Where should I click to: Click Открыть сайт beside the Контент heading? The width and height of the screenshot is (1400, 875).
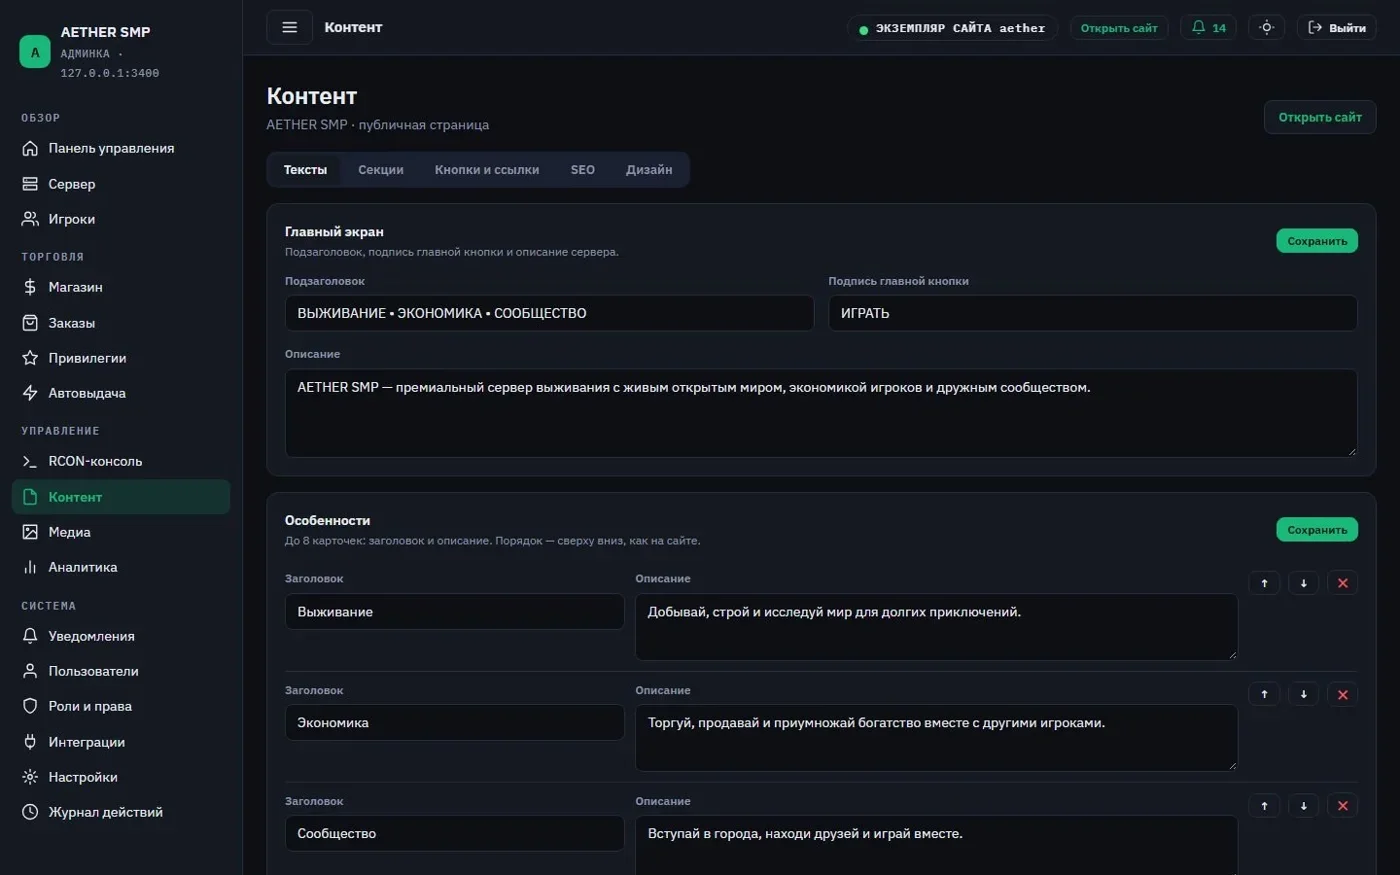(1320, 117)
